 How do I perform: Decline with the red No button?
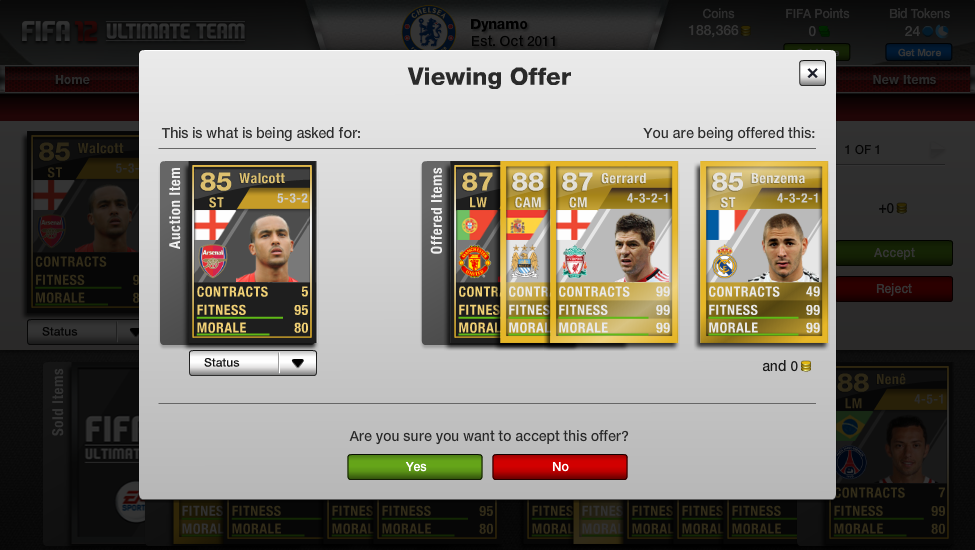(x=560, y=467)
